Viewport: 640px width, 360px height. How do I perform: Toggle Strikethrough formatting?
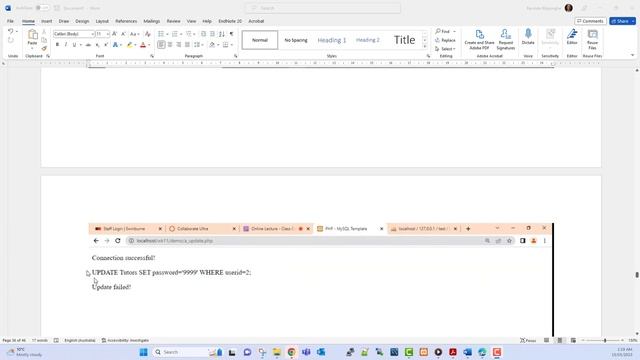(x=88, y=45)
